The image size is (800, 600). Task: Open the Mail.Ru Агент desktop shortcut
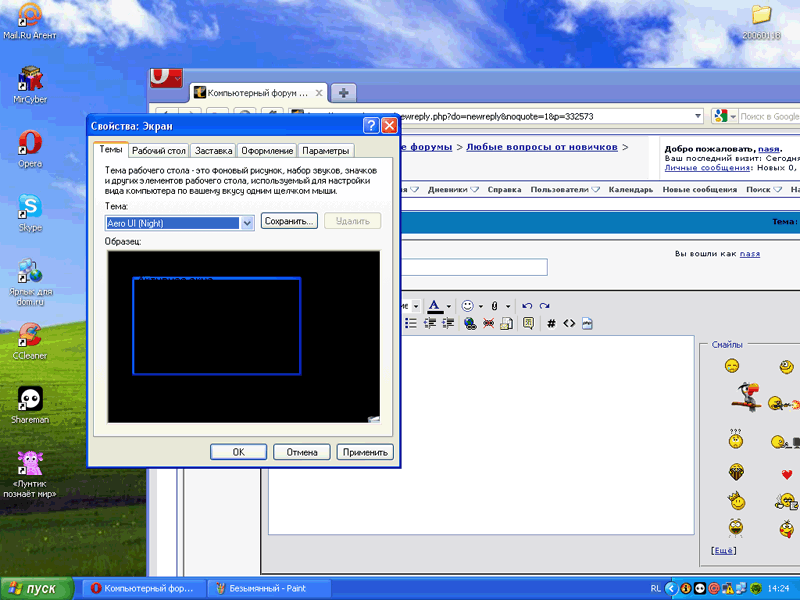click(x=30, y=20)
